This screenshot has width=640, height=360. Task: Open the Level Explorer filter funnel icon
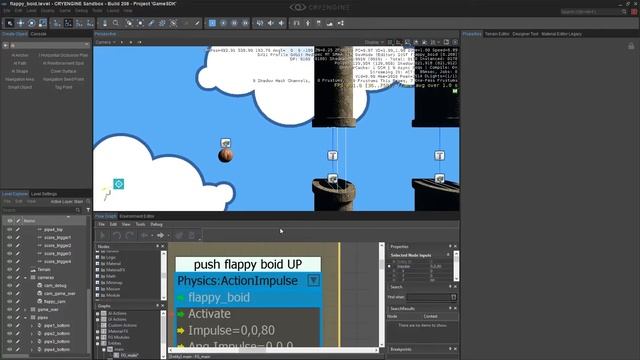click(88, 210)
